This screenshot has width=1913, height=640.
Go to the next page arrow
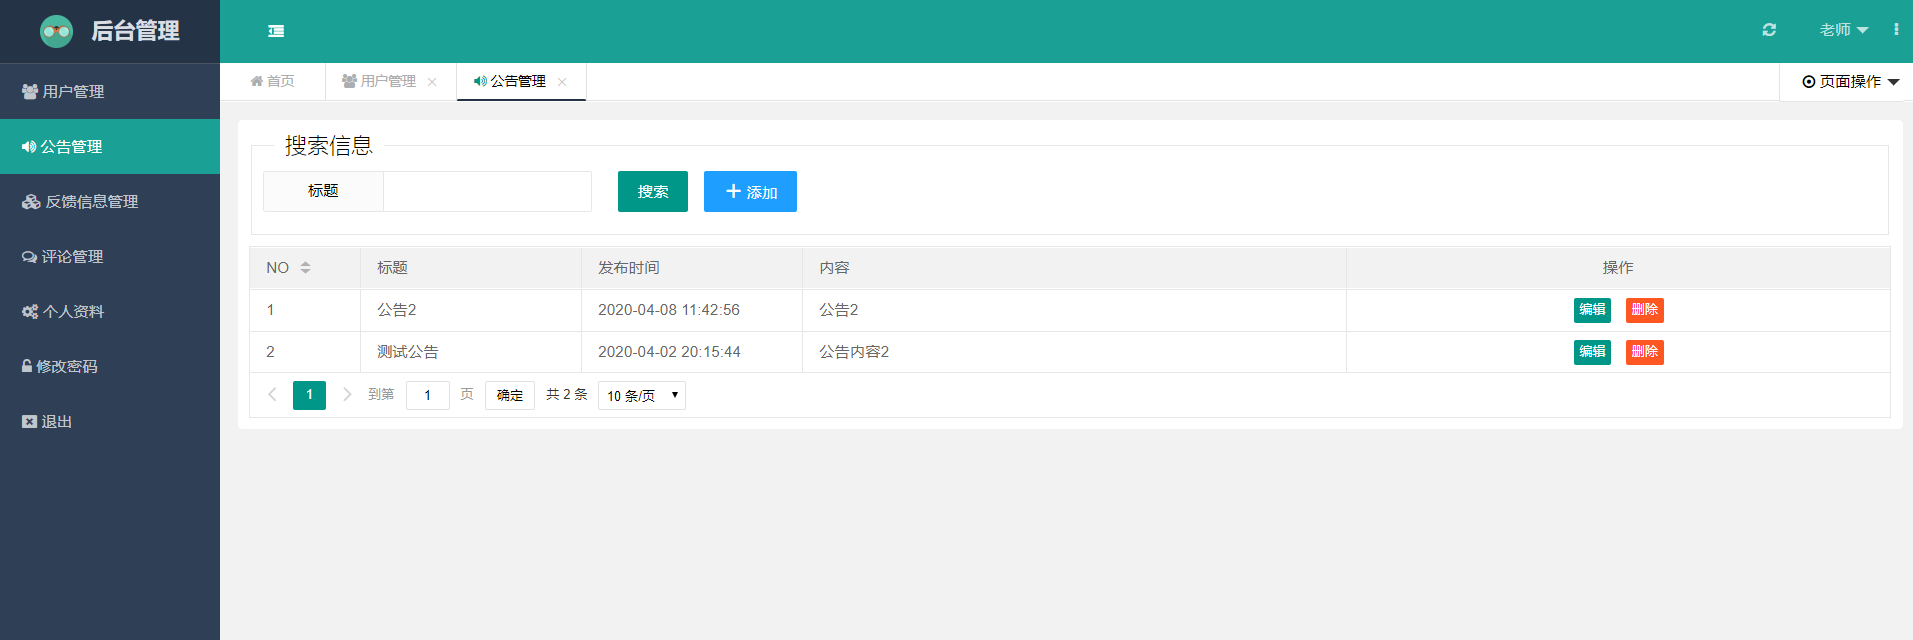click(x=347, y=395)
